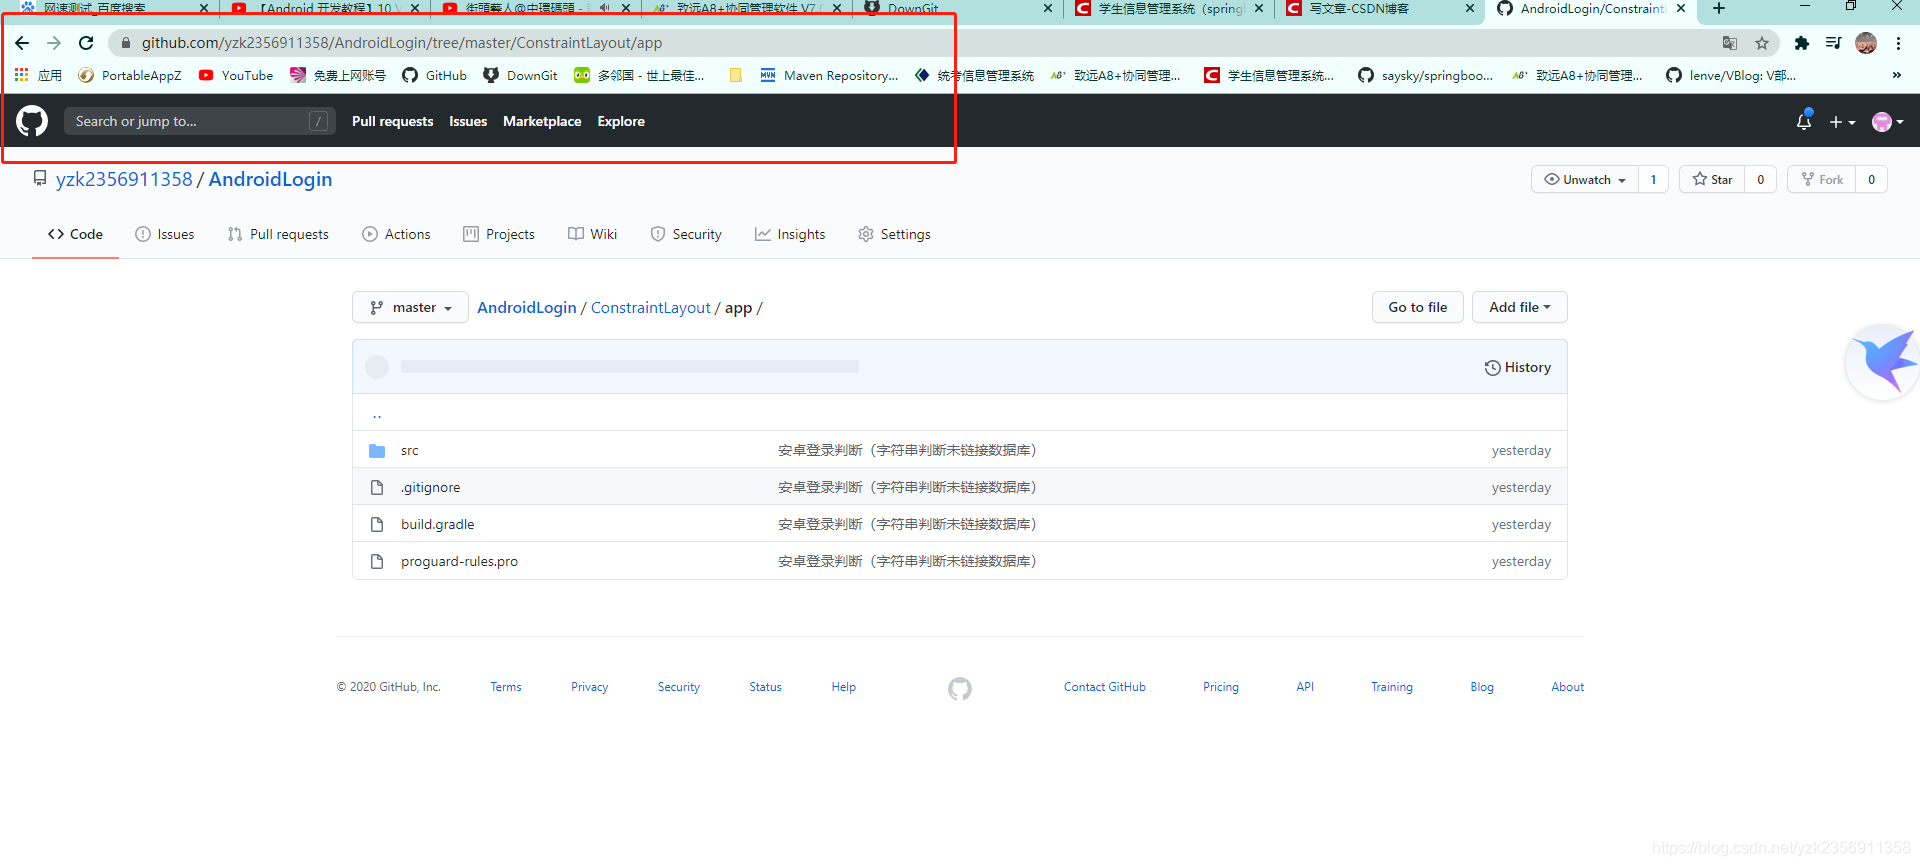Open the Unwatch dropdown
The height and width of the screenshot is (866, 1920).
[1585, 179]
